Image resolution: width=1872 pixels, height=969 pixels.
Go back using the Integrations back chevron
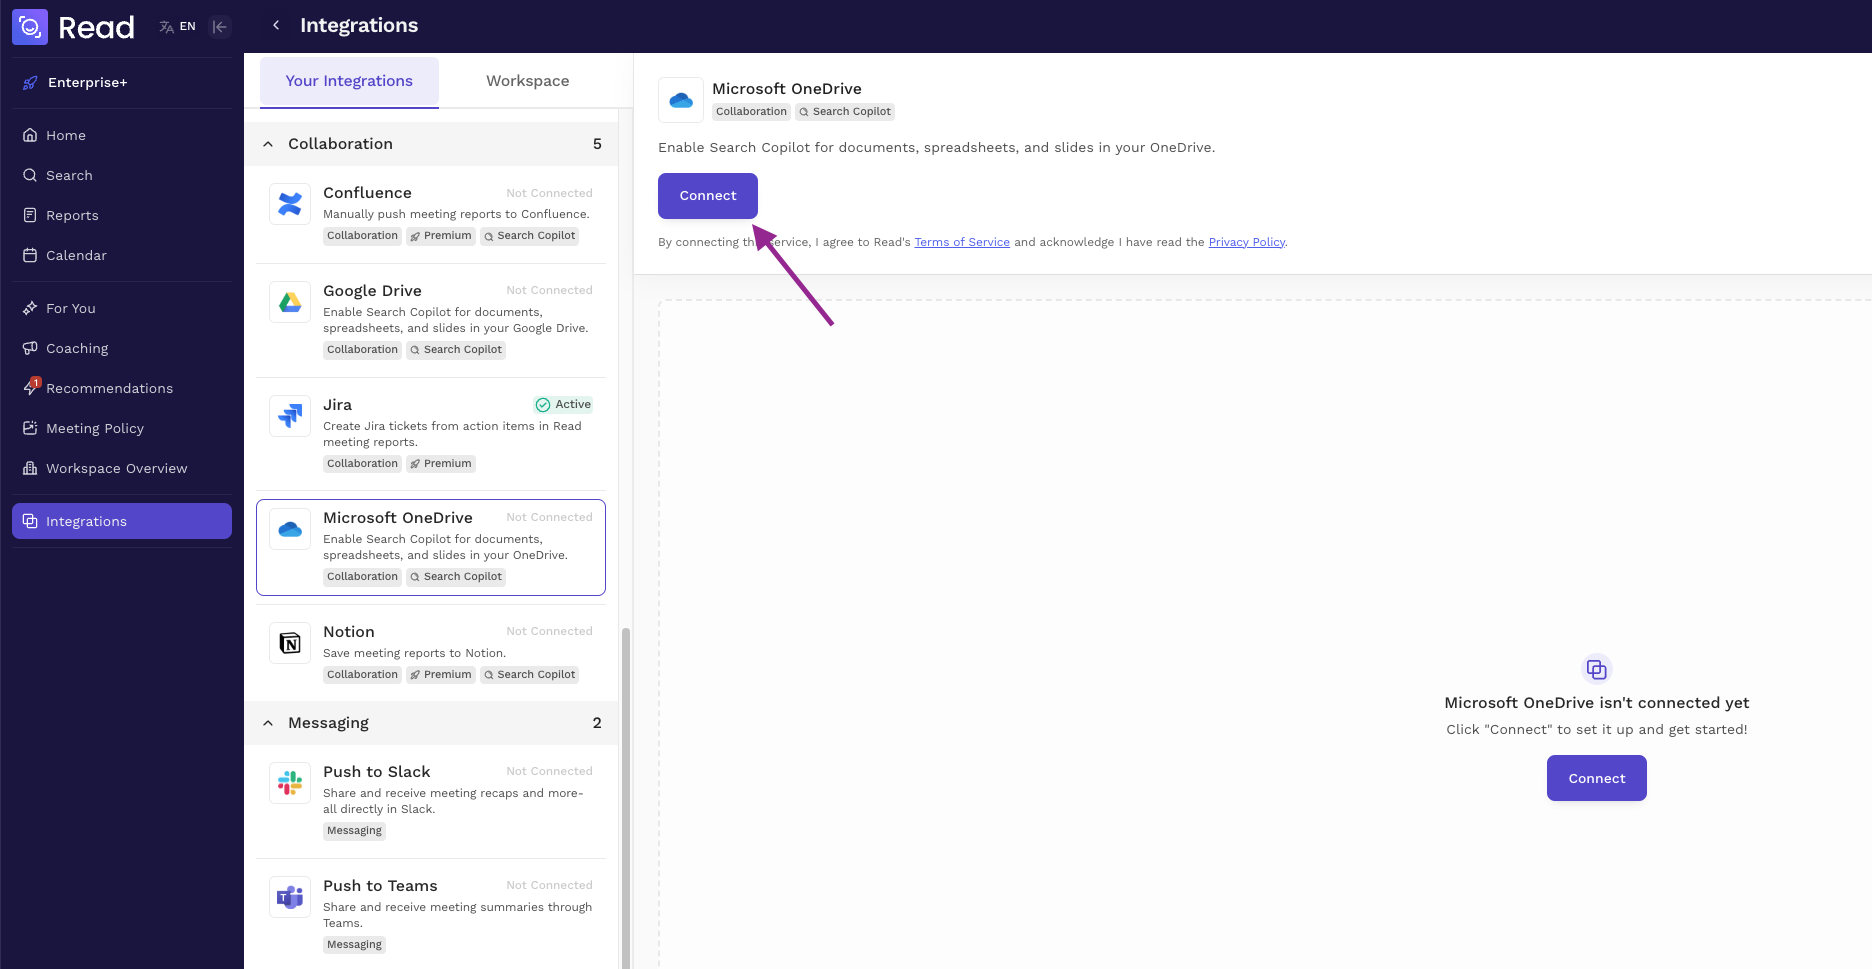coord(276,25)
